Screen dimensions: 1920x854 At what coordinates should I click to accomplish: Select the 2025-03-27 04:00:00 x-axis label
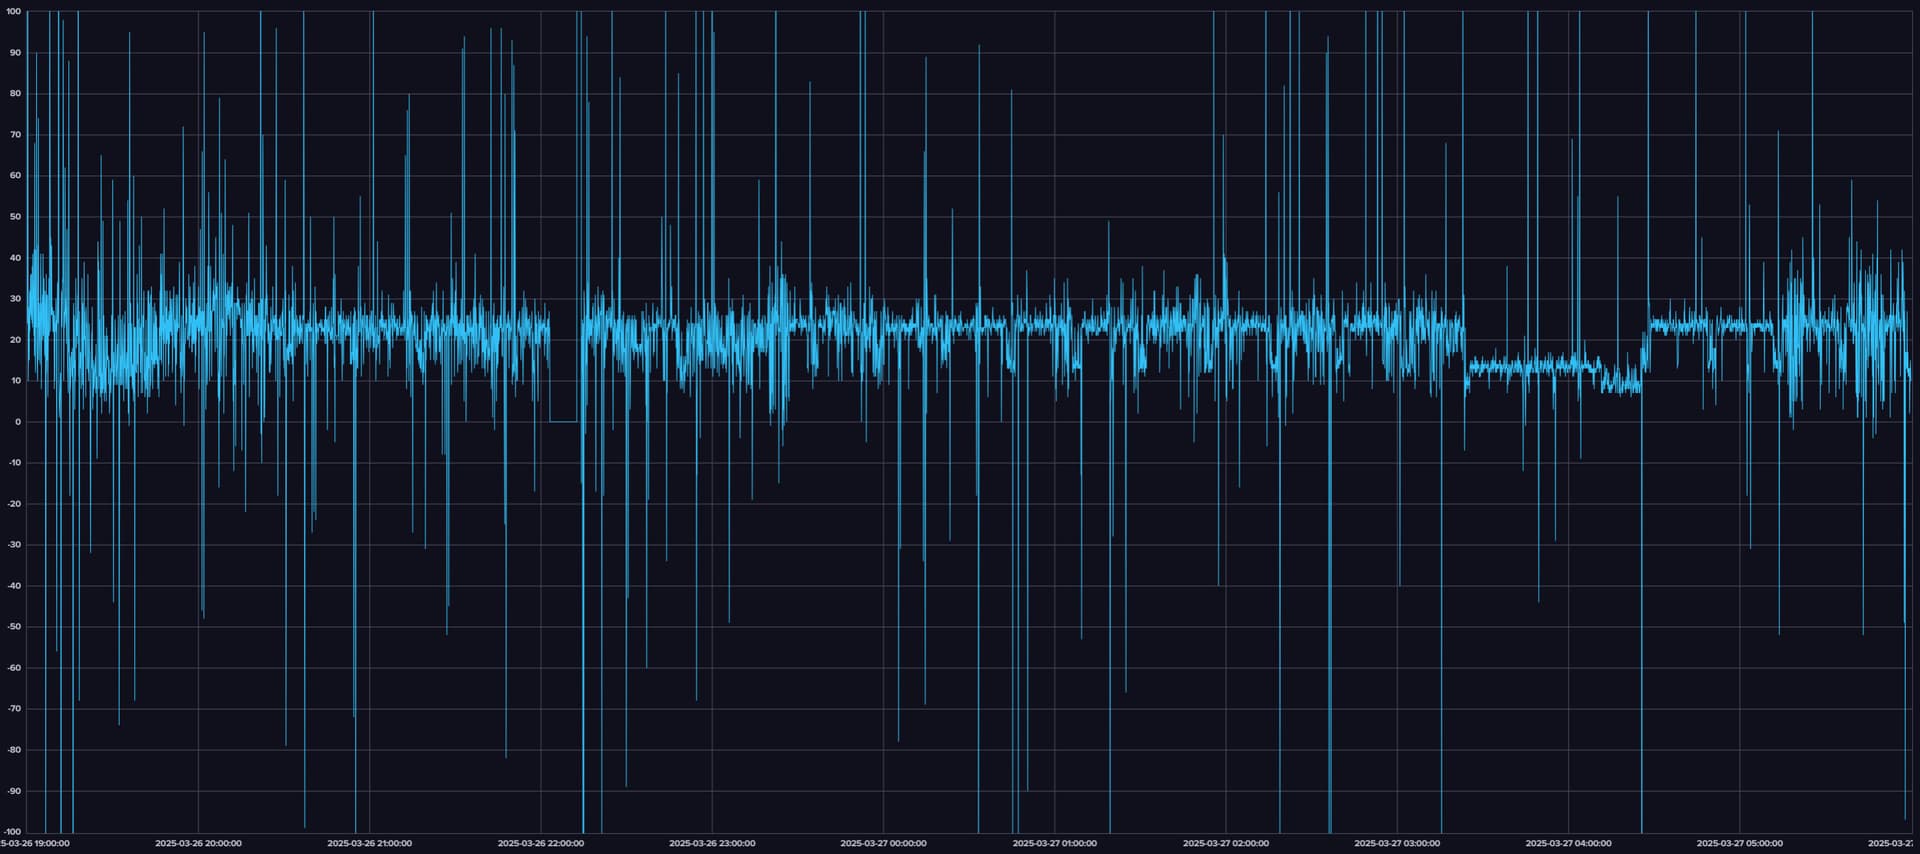[x=1568, y=844]
